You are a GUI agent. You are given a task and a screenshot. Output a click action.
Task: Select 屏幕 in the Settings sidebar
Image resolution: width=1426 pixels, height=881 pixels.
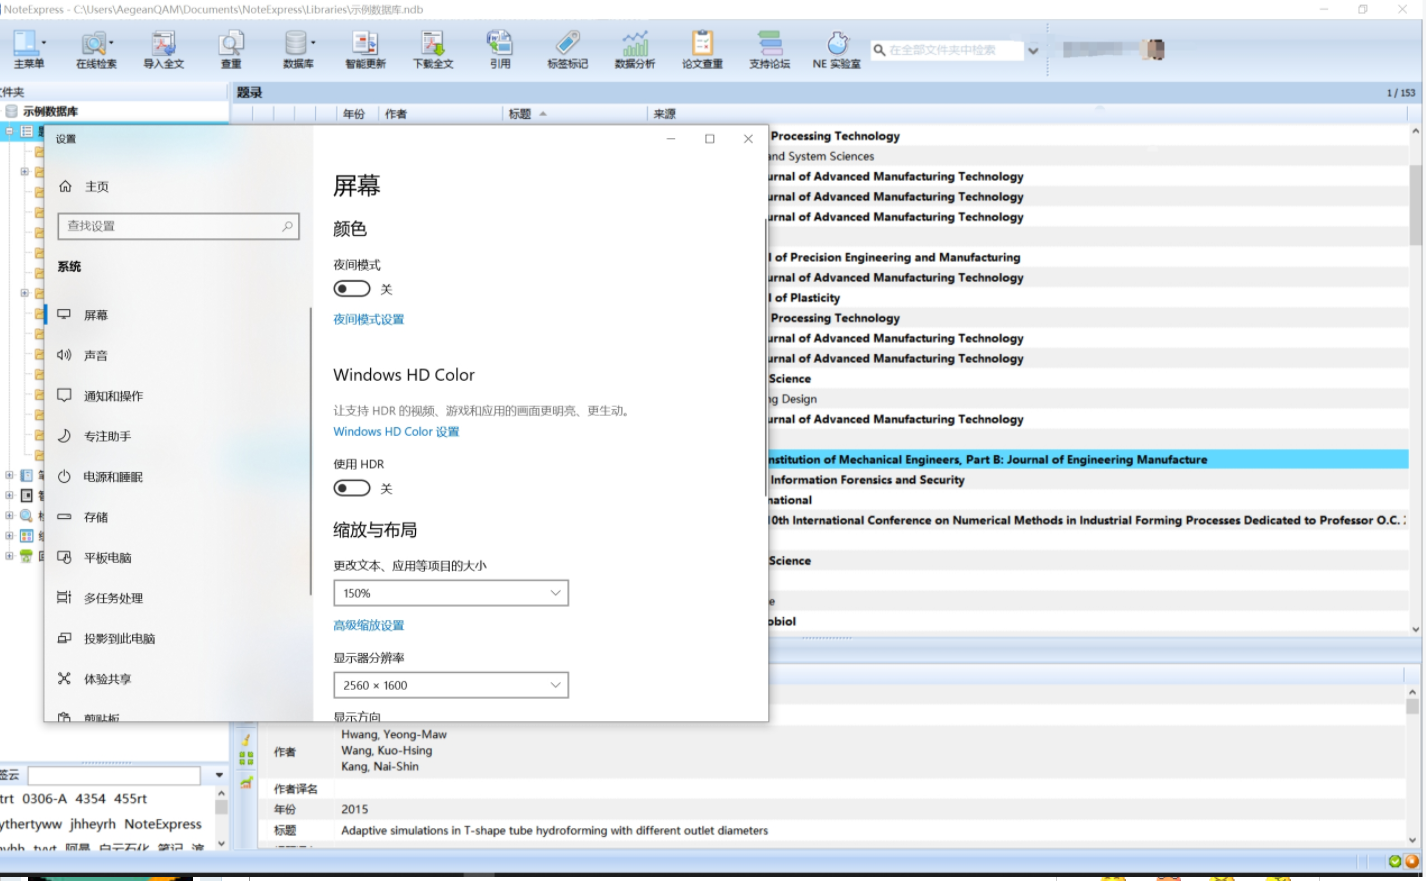click(177, 315)
